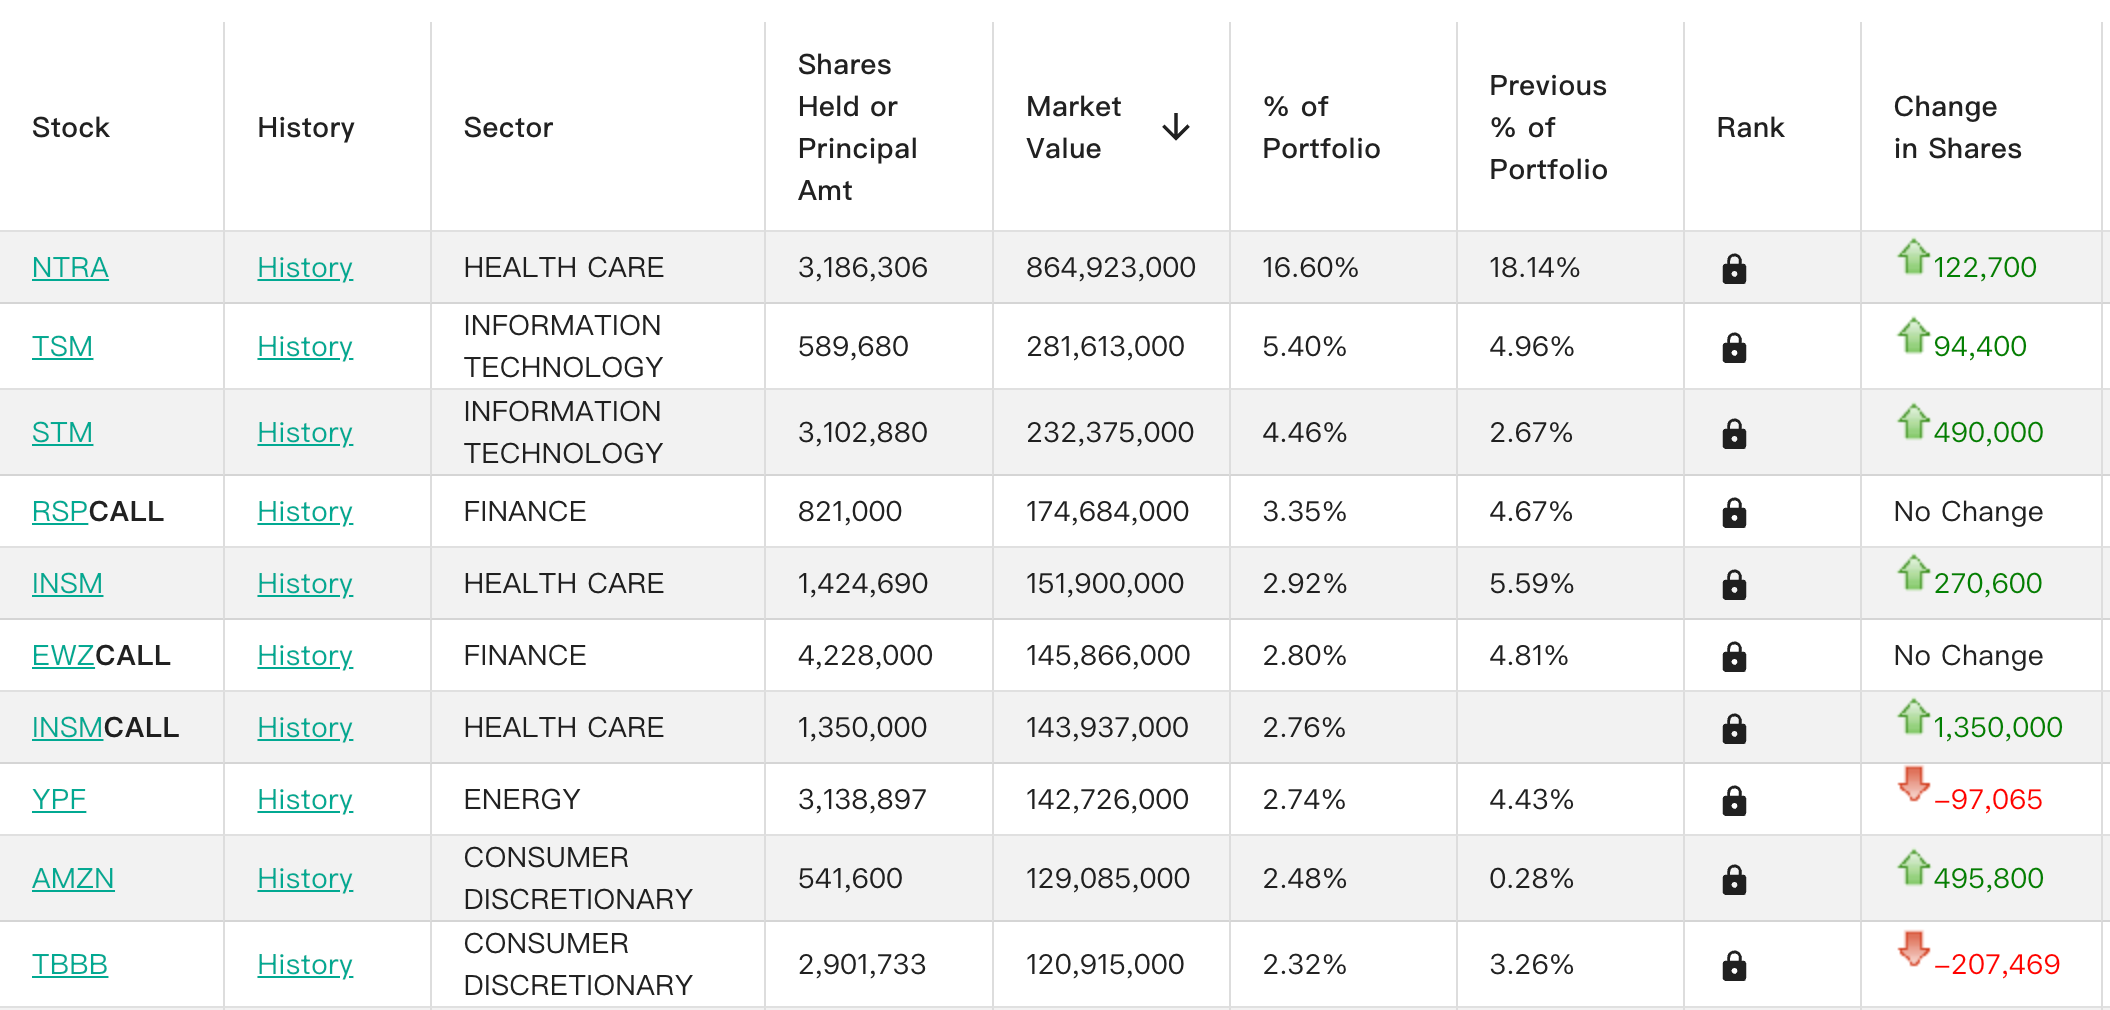Open History link for TSM
Viewport: 2110px width, 1010px height.
pos(305,346)
